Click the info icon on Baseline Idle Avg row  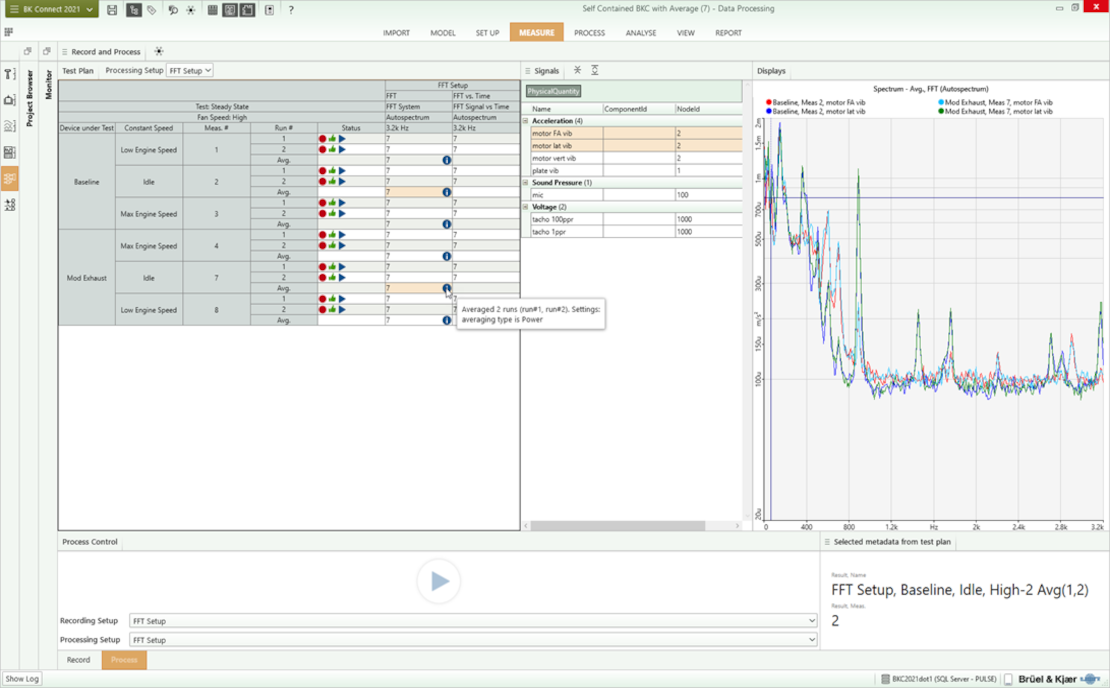click(x=446, y=192)
